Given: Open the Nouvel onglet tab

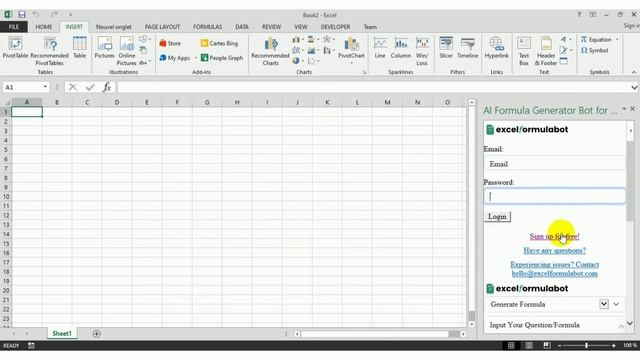Looking at the screenshot, I should (113, 27).
